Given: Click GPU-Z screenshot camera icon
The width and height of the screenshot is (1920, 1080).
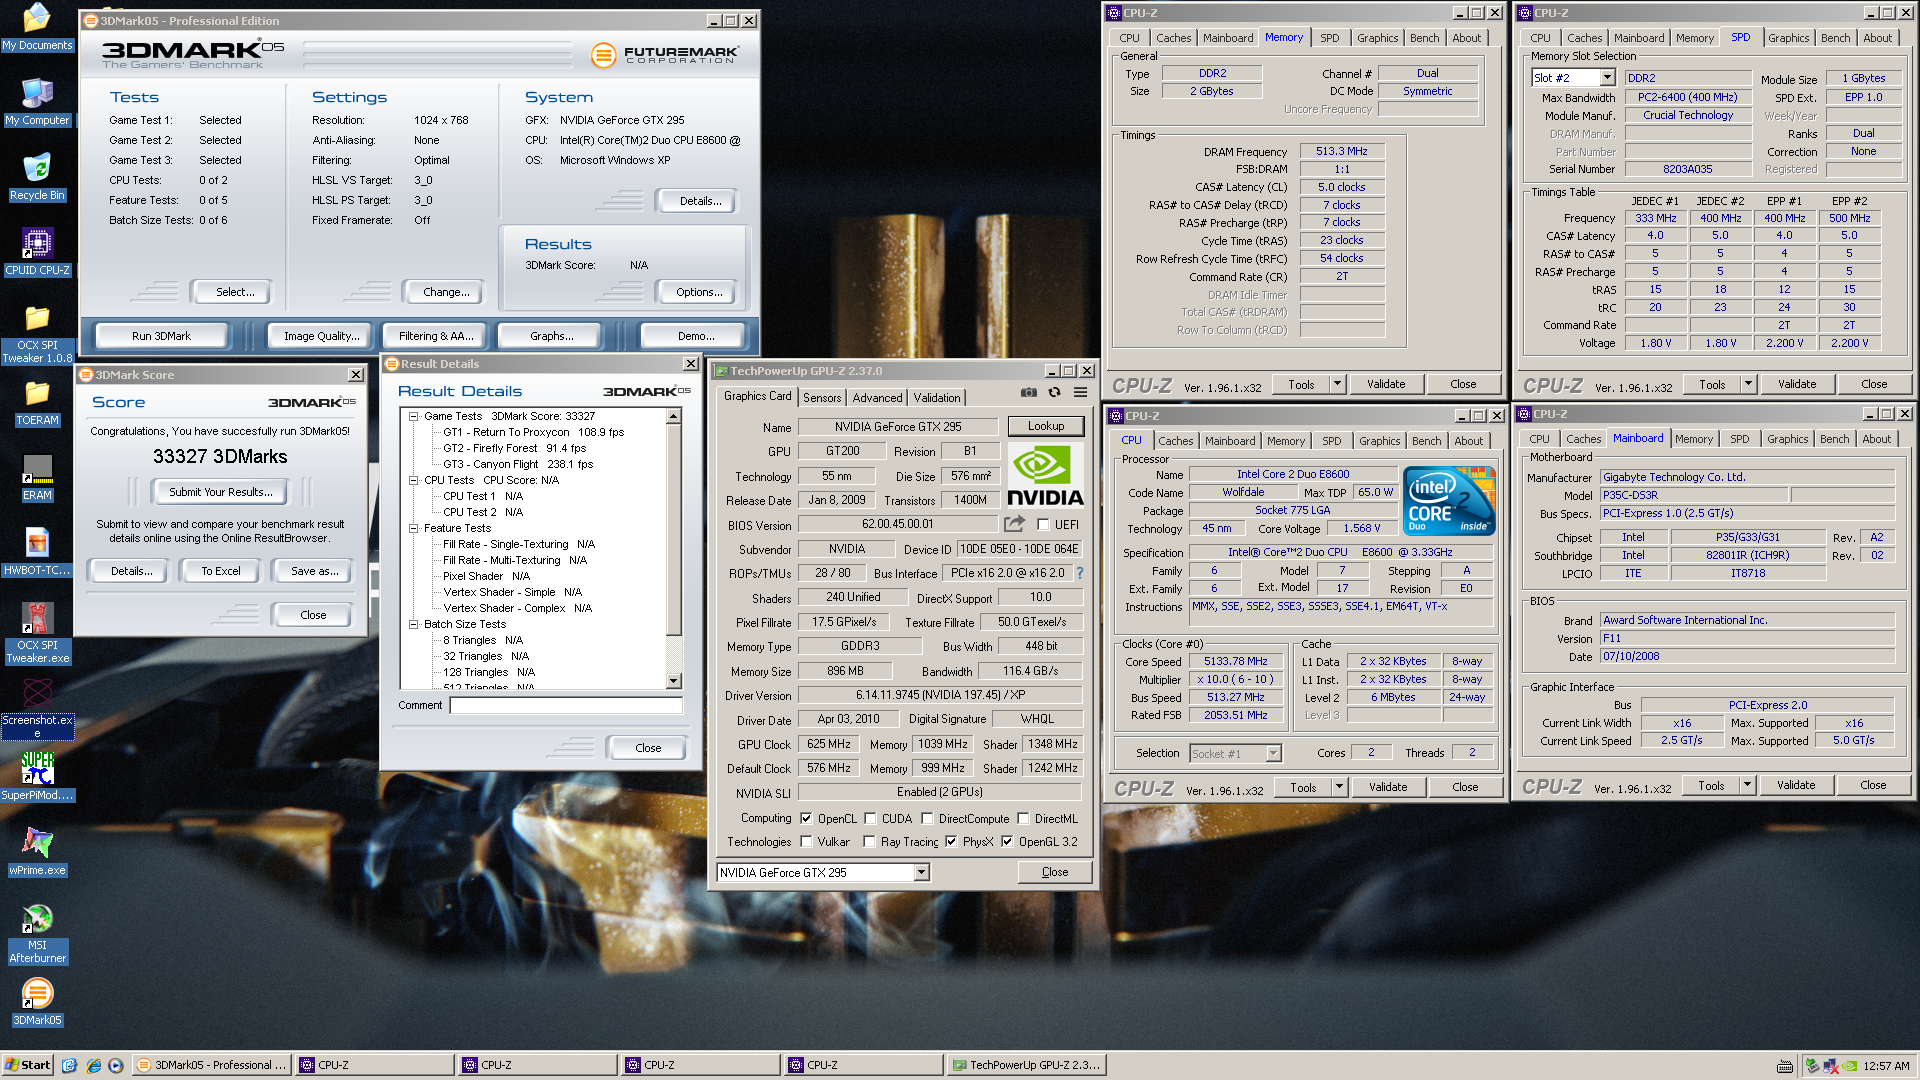Looking at the screenshot, I should 1028,392.
